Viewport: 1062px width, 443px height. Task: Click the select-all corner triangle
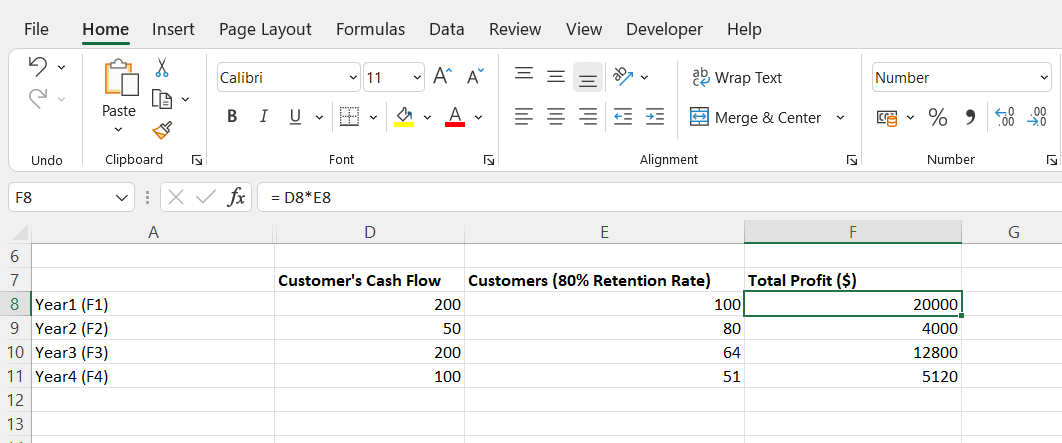coord(20,233)
